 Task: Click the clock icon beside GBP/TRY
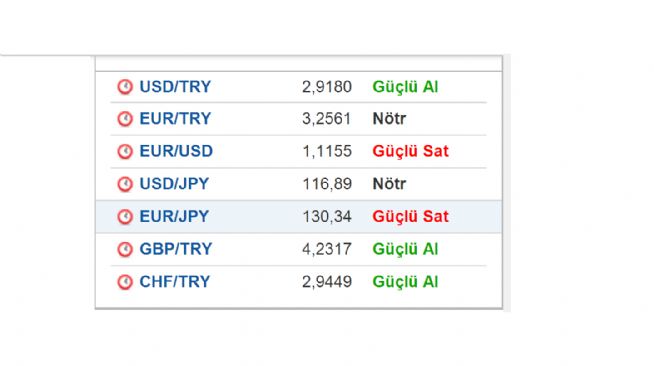125,249
